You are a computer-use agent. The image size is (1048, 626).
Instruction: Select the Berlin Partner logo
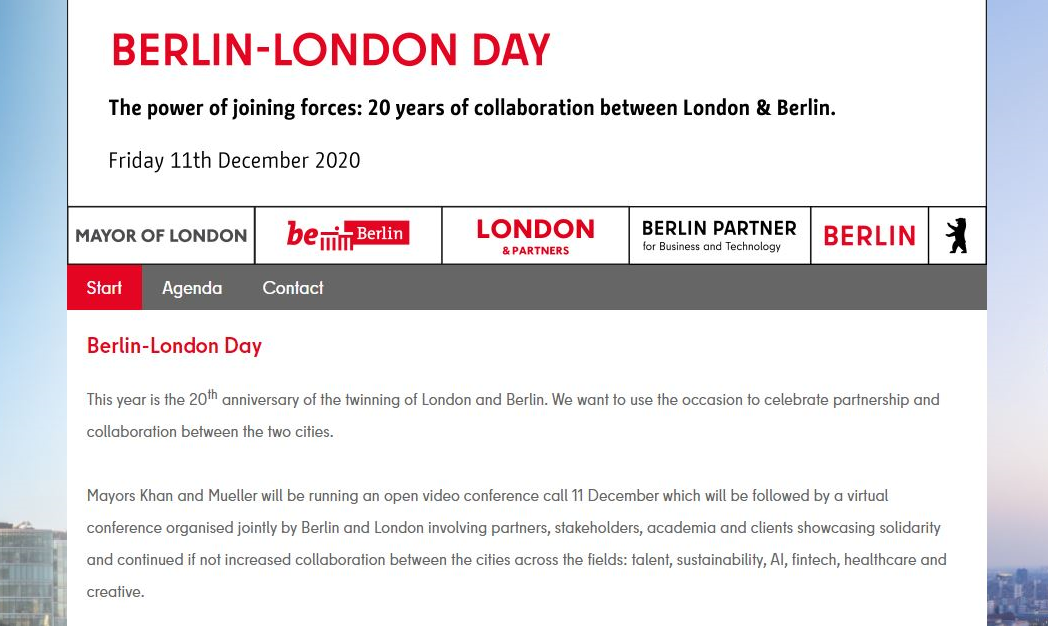pyautogui.click(x=720, y=235)
